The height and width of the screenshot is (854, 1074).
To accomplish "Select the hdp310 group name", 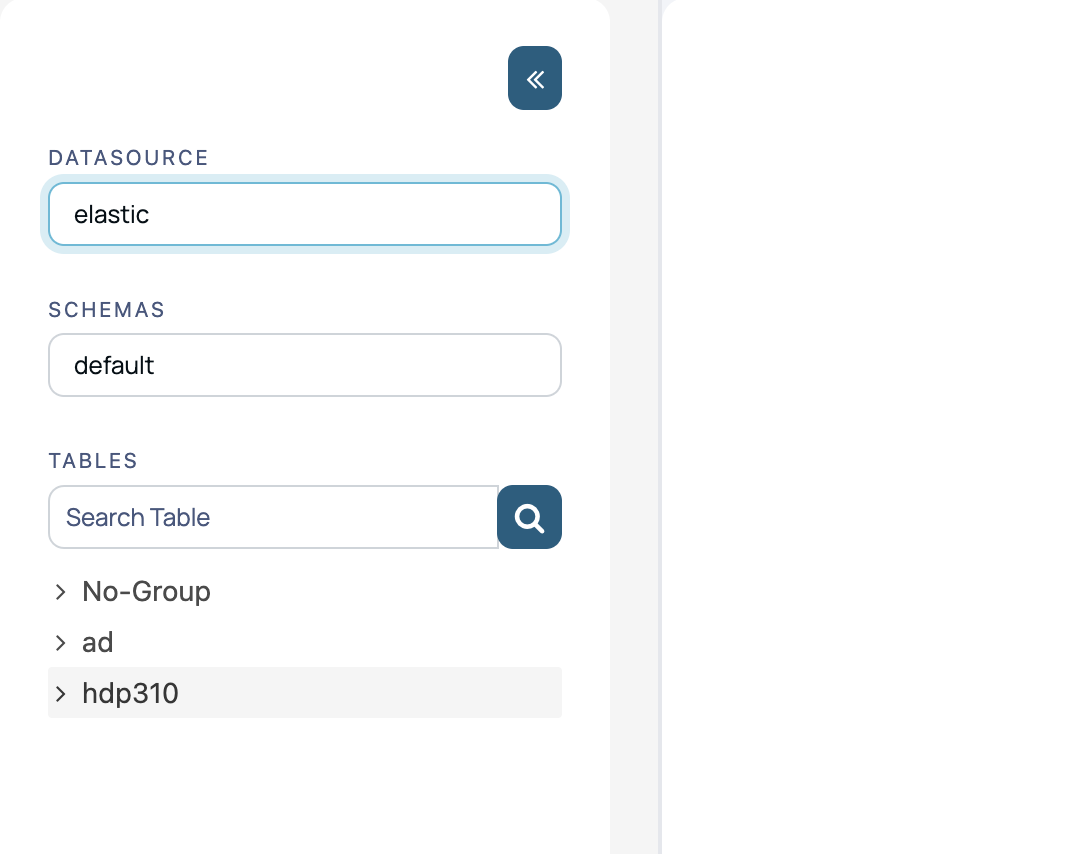I will [130, 694].
